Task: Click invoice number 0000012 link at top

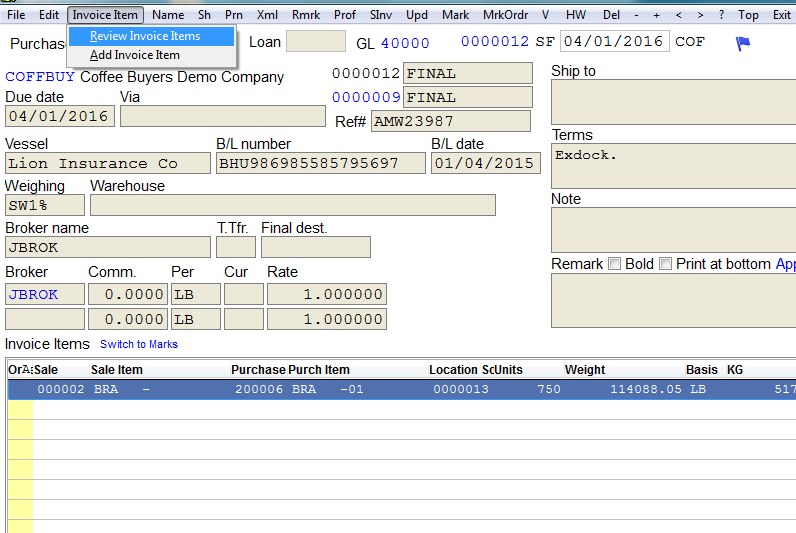Action: 495,41
